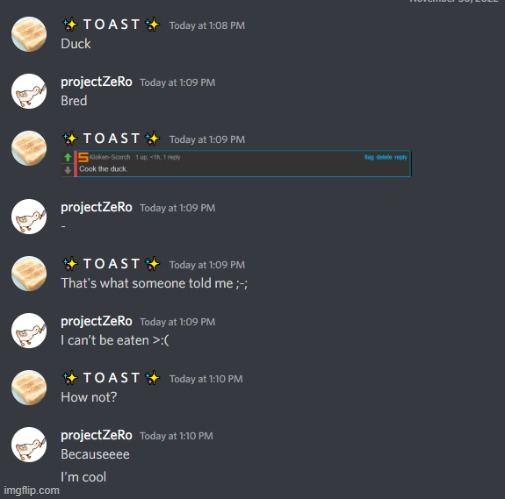
Task: Click the Today at 1:08 PM timestamp
Action: click(207, 26)
